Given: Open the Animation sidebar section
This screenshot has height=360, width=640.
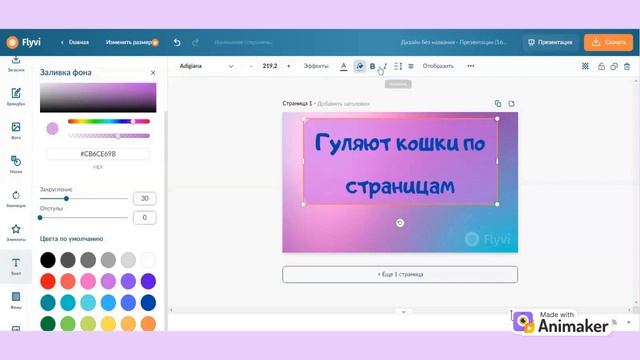Looking at the screenshot, I should tap(16, 198).
